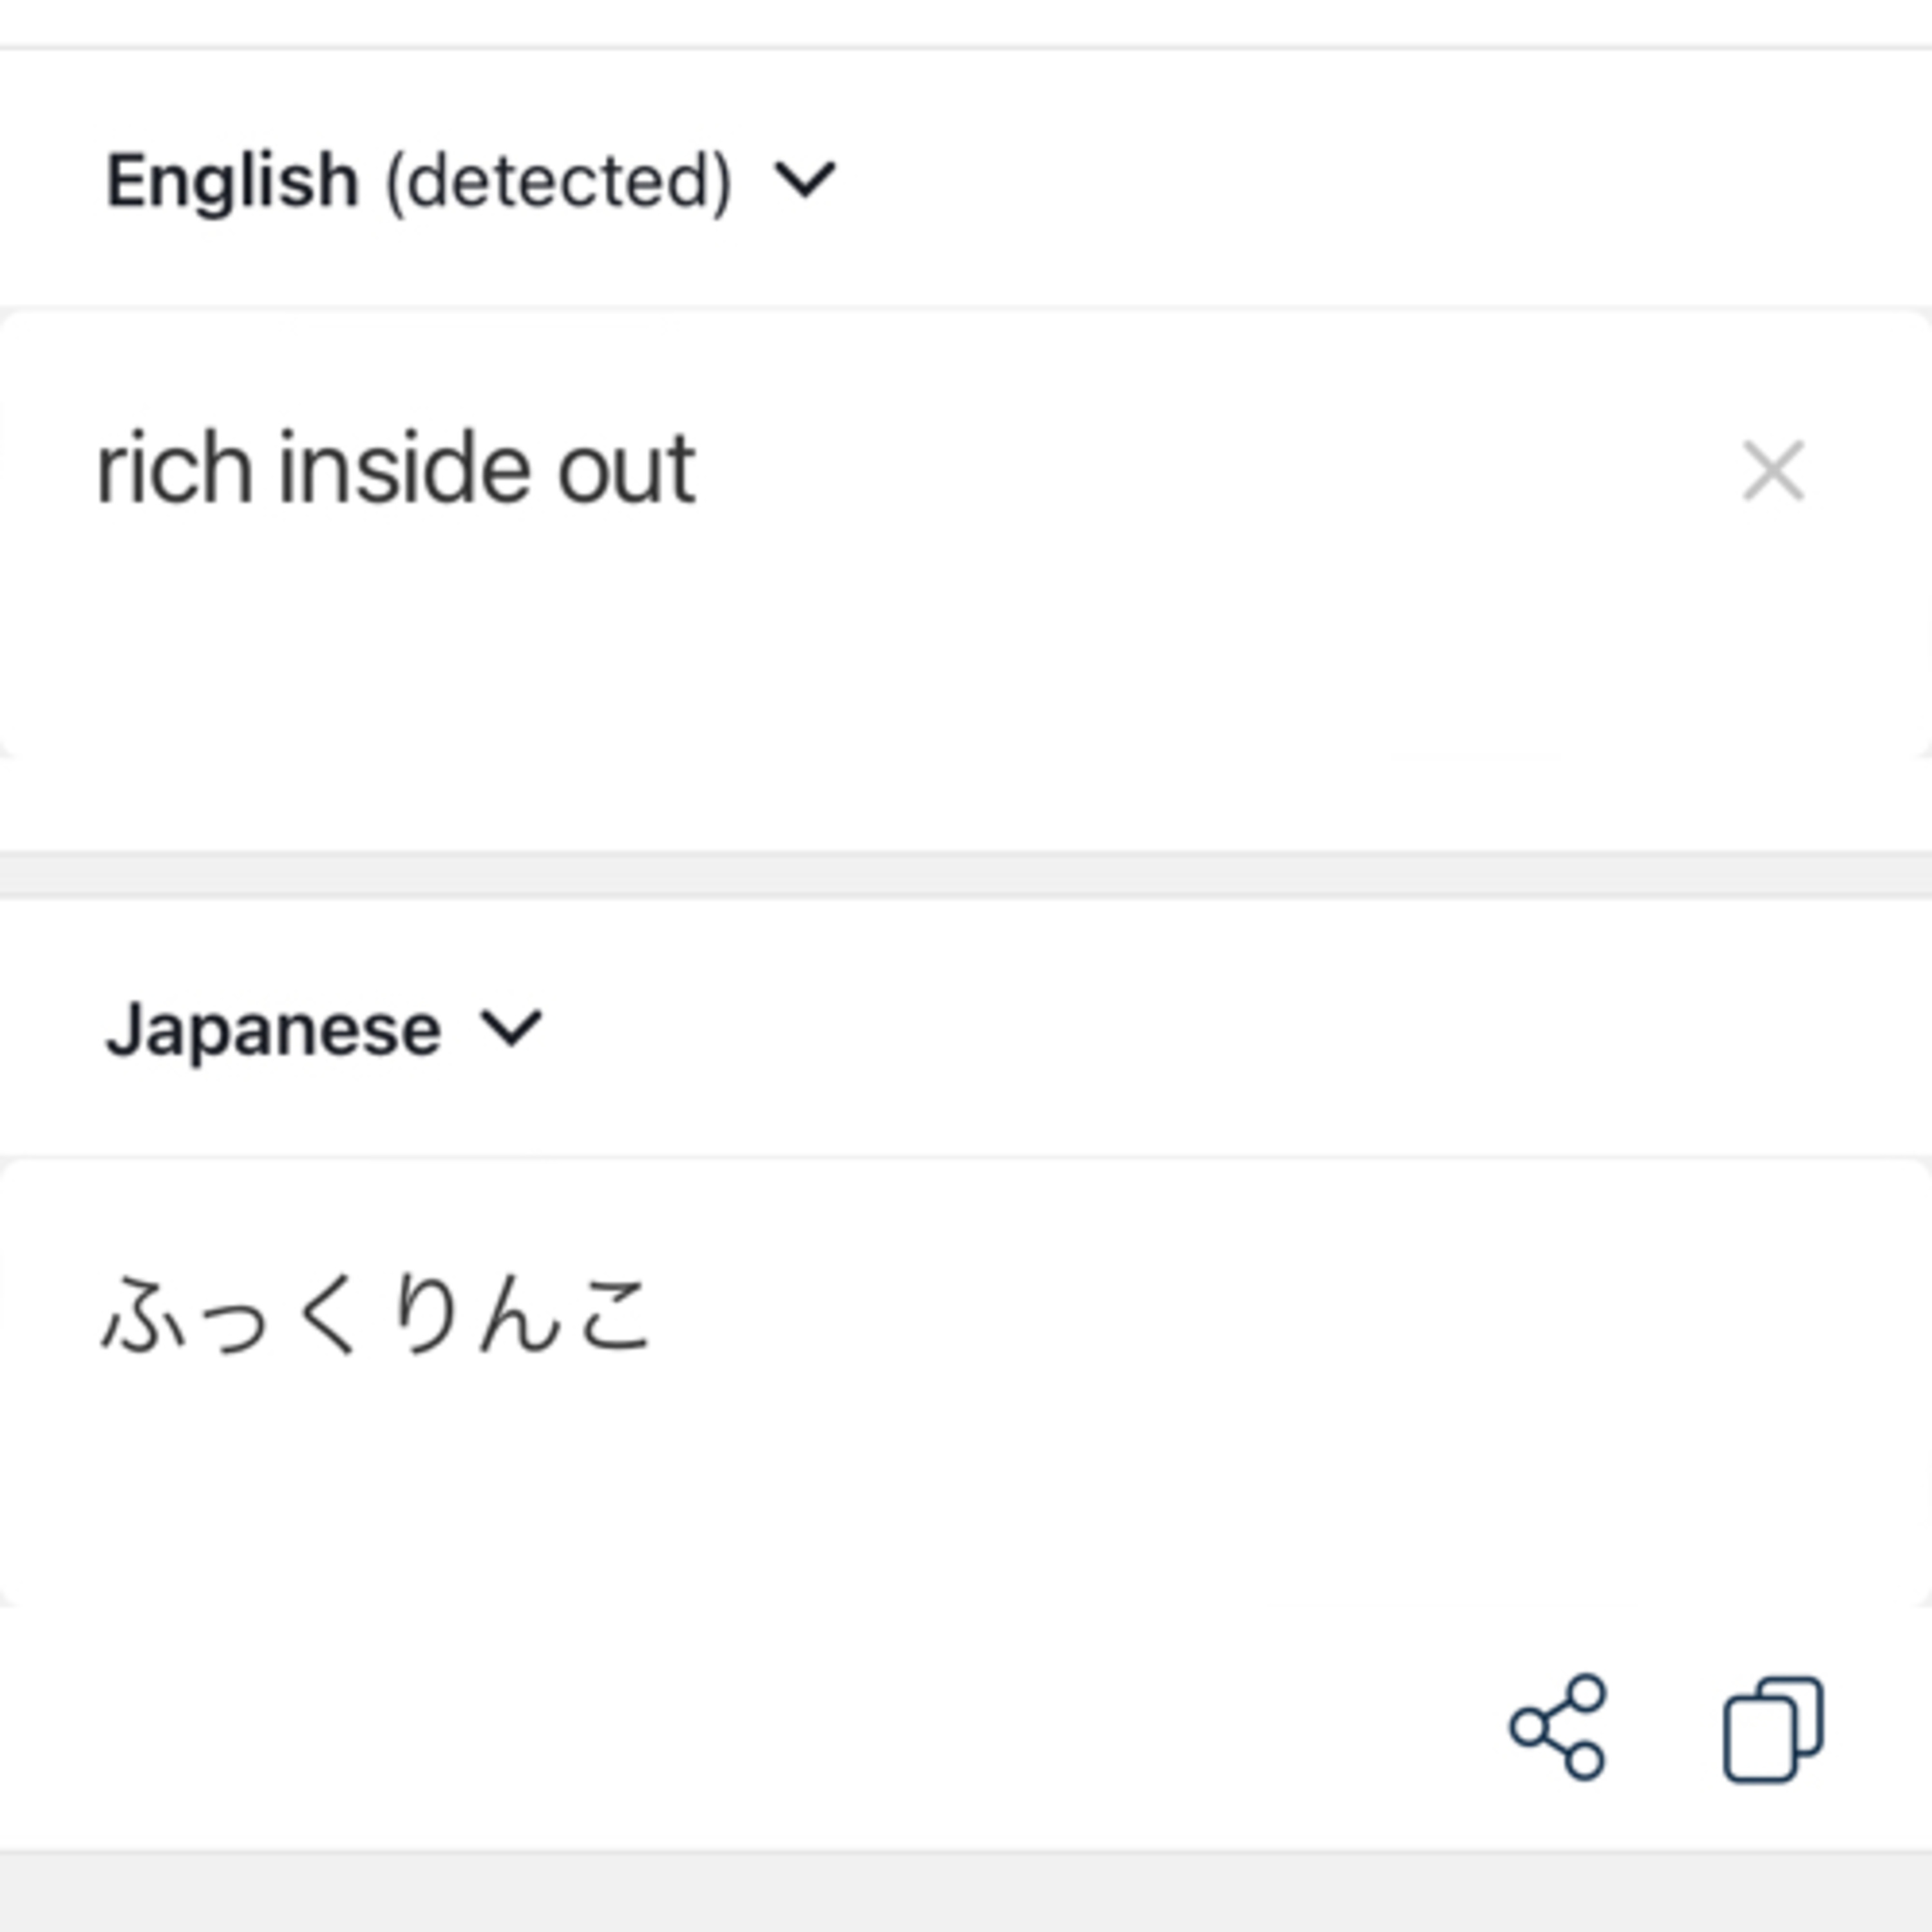The height and width of the screenshot is (1932, 1932).
Task: Click the gray divider between language panels
Action: coord(966,874)
